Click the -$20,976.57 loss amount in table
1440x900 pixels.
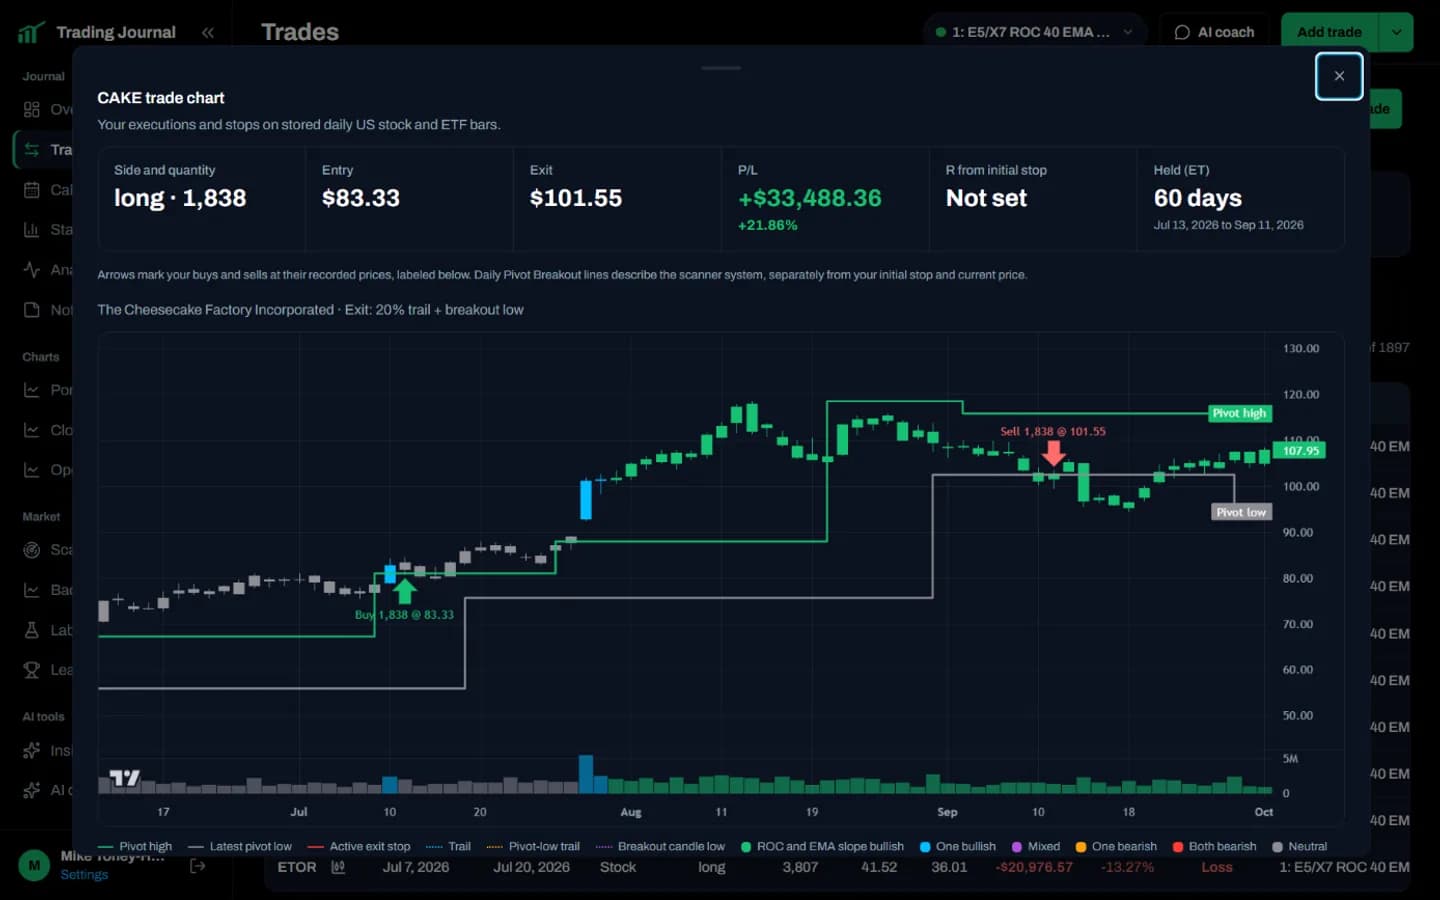pyautogui.click(x=1034, y=867)
